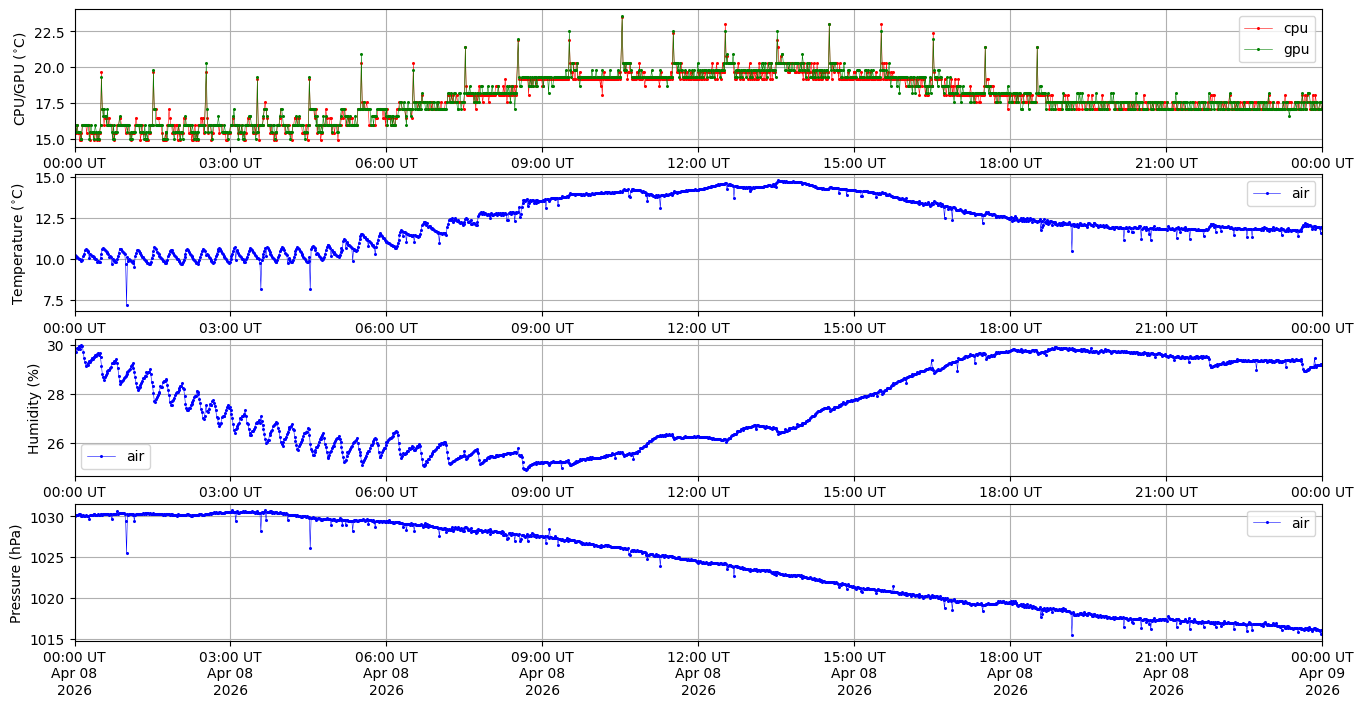The width and height of the screenshot is (1363, 707).
Task: Click the 22.5 tick on CPU/GPU axis
Action: [x=49, y=32]
